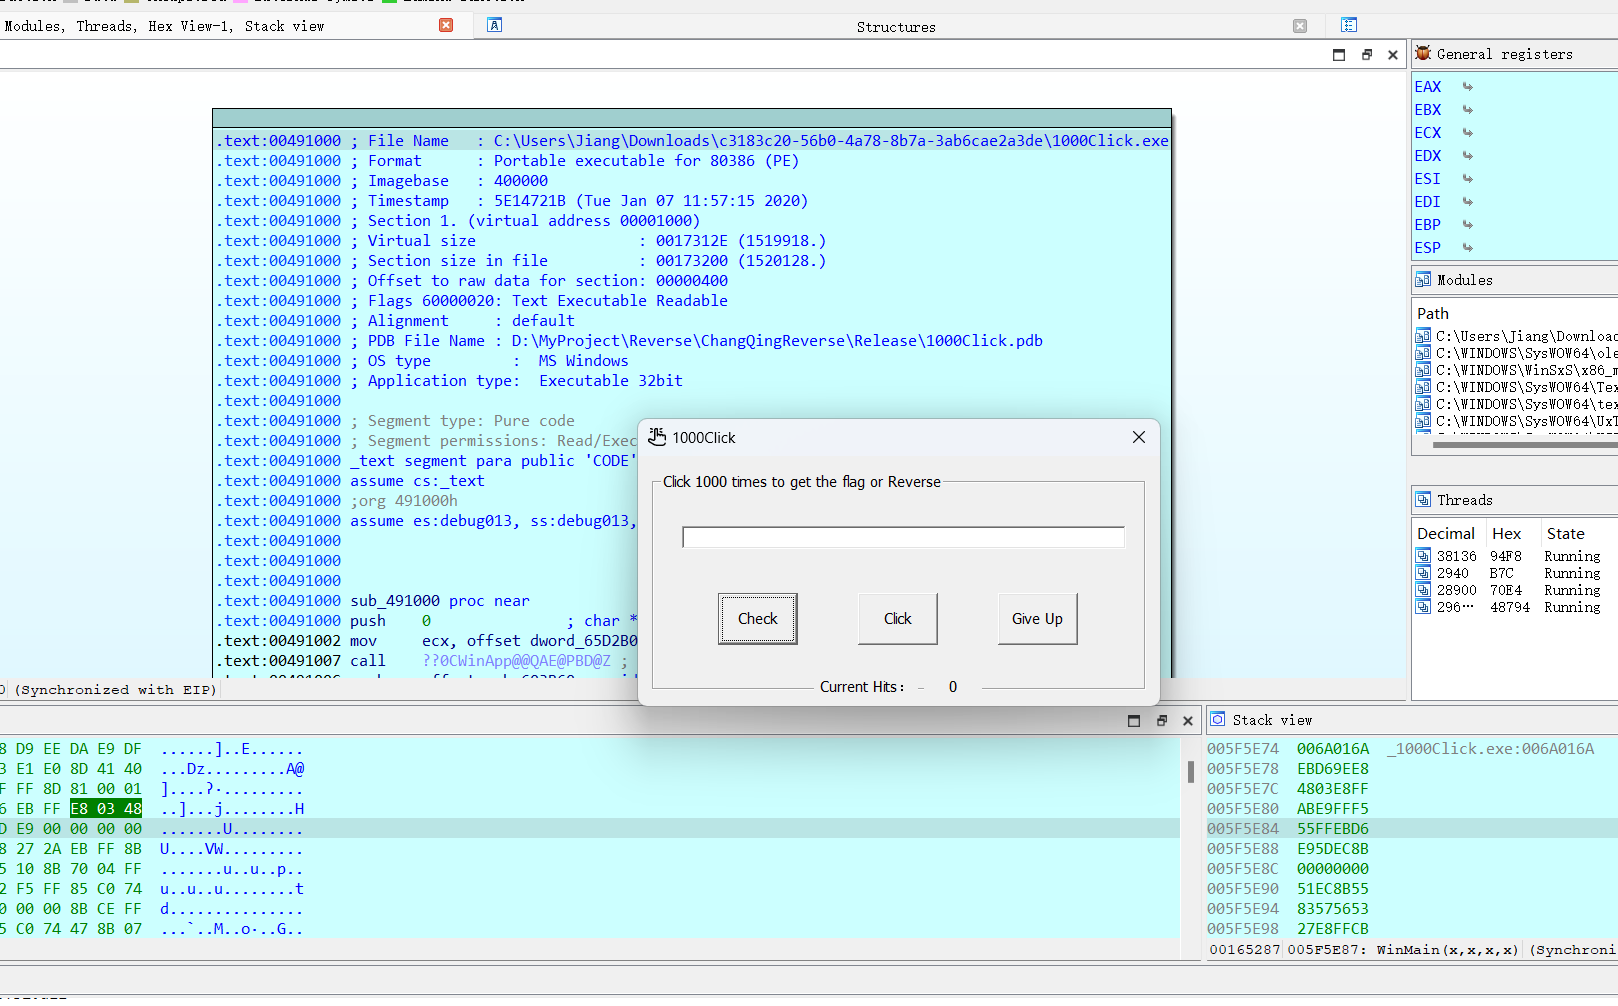Switch to the Structures tab
The height and width of the screenshot is (1006, 1618).
click(x=896, y=27)
